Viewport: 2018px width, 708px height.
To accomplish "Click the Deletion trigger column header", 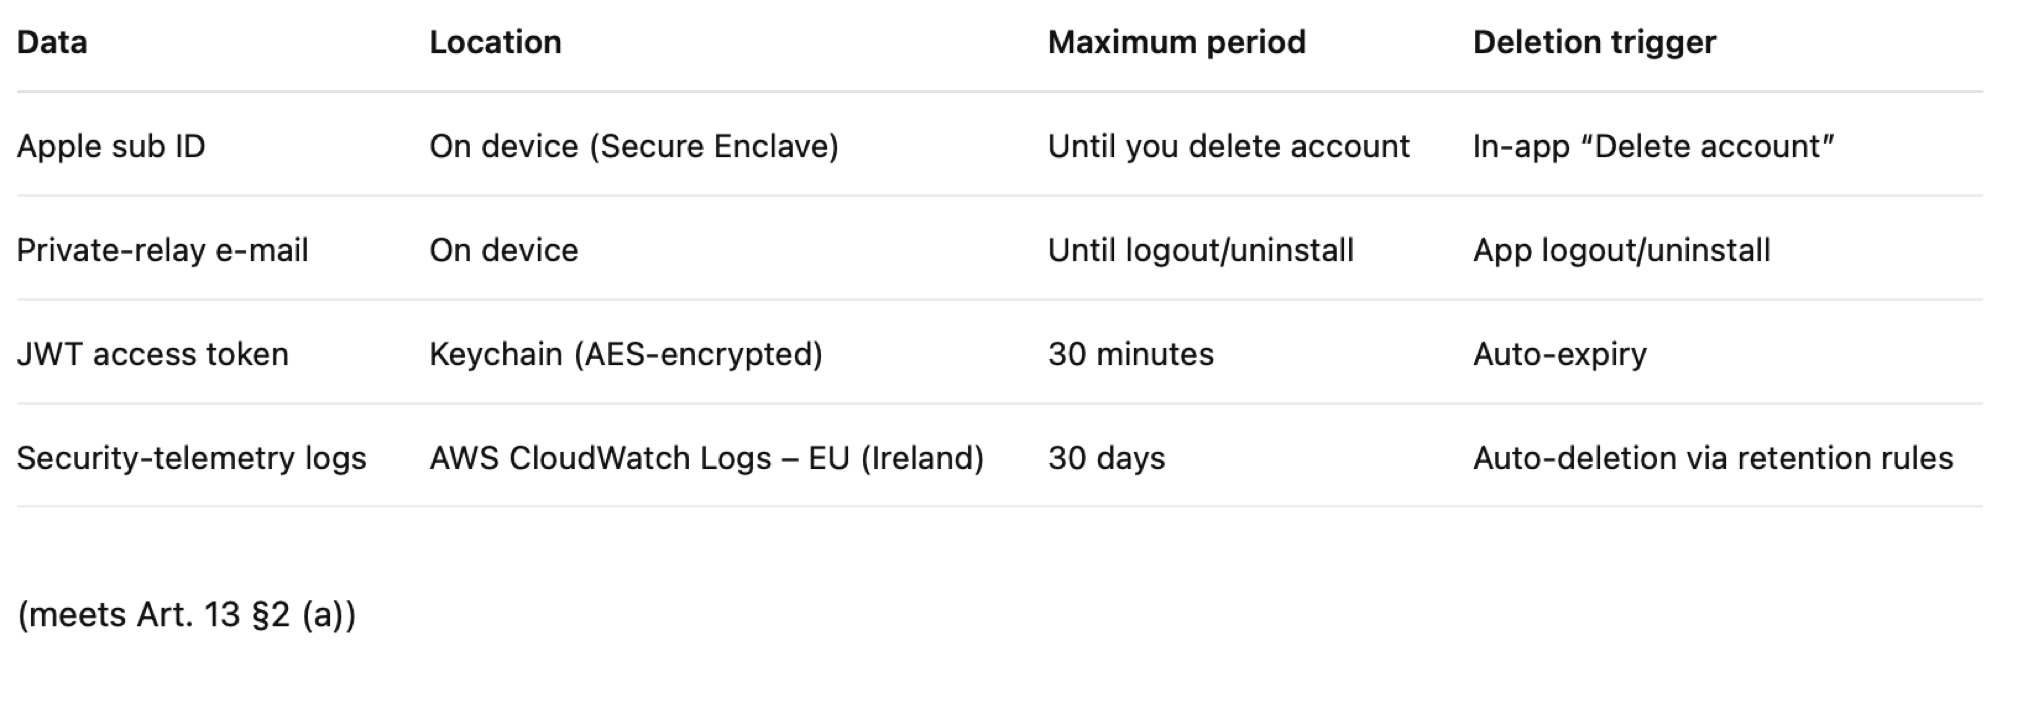I will click(x=1594, y=42).
